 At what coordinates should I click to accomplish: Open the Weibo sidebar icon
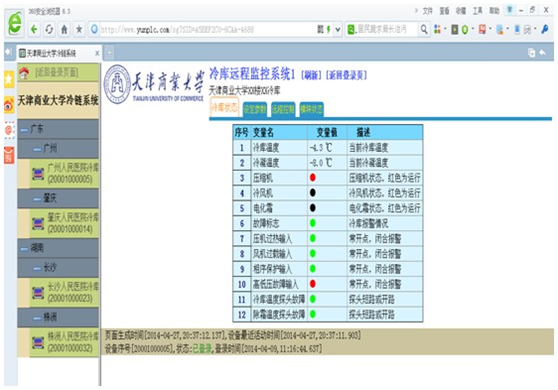(9, 105)
